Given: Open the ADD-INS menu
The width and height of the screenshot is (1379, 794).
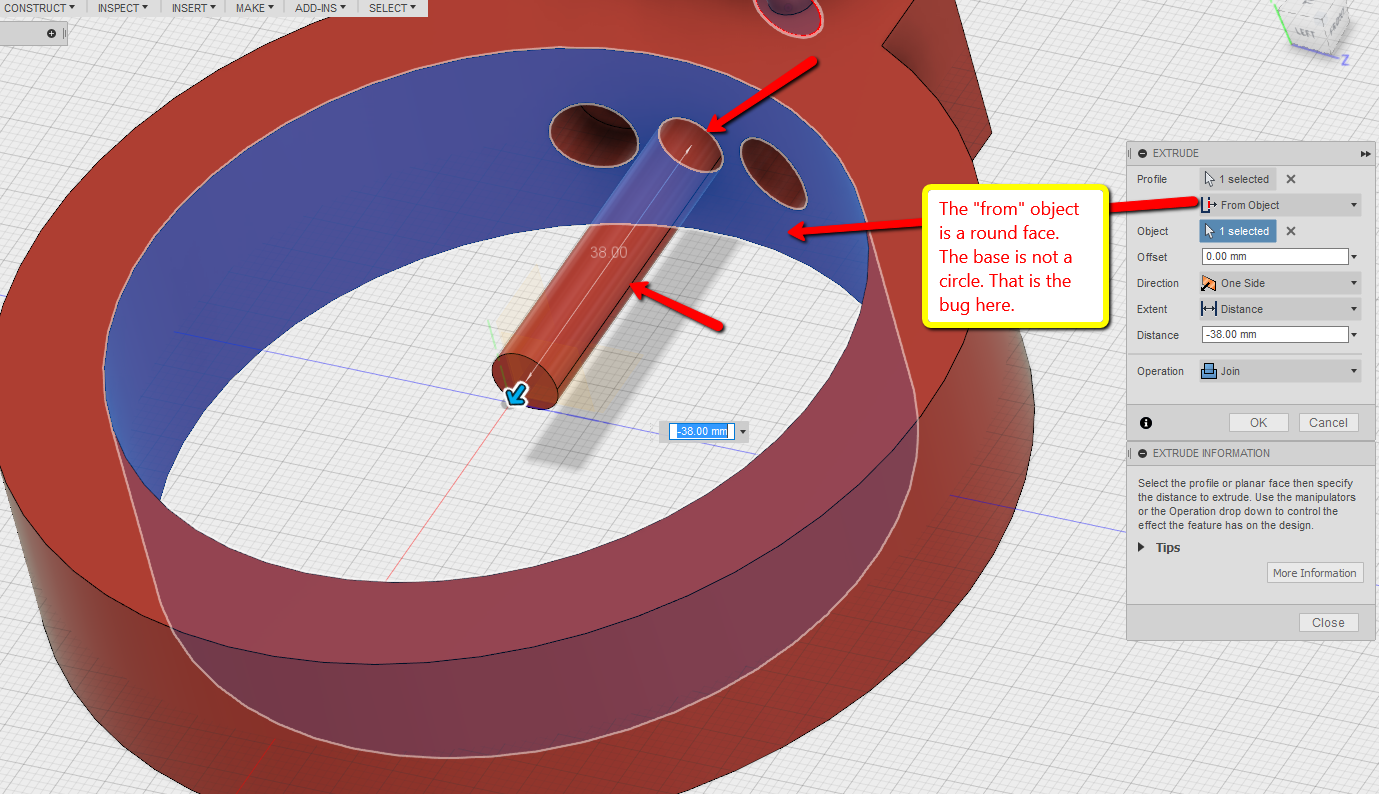Looking at the screenshot, I should click(316, 7).
